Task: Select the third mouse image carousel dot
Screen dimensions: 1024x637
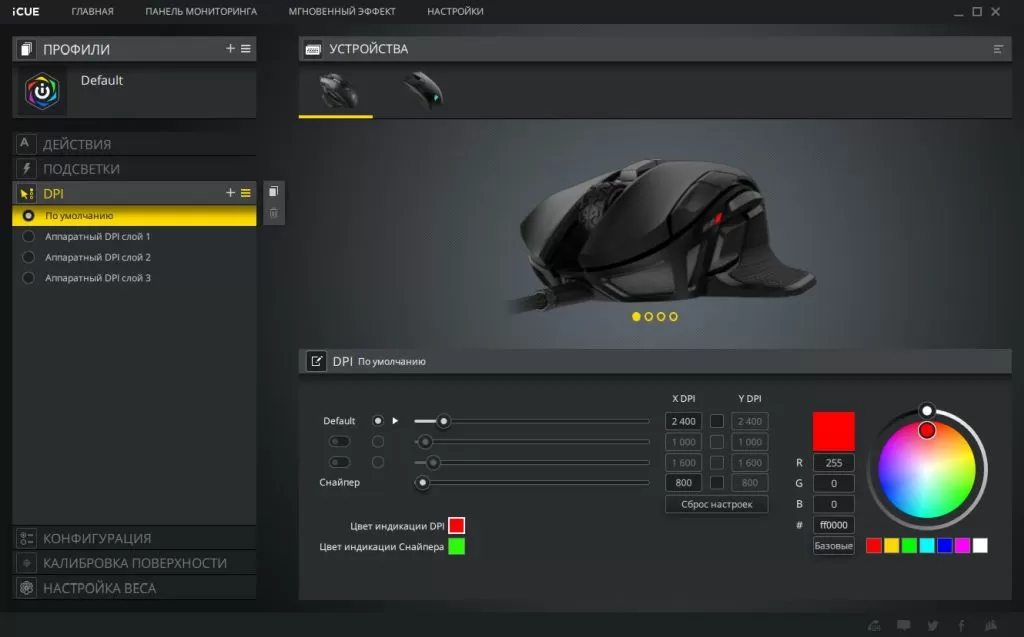Action: click(x=661, y=316)
